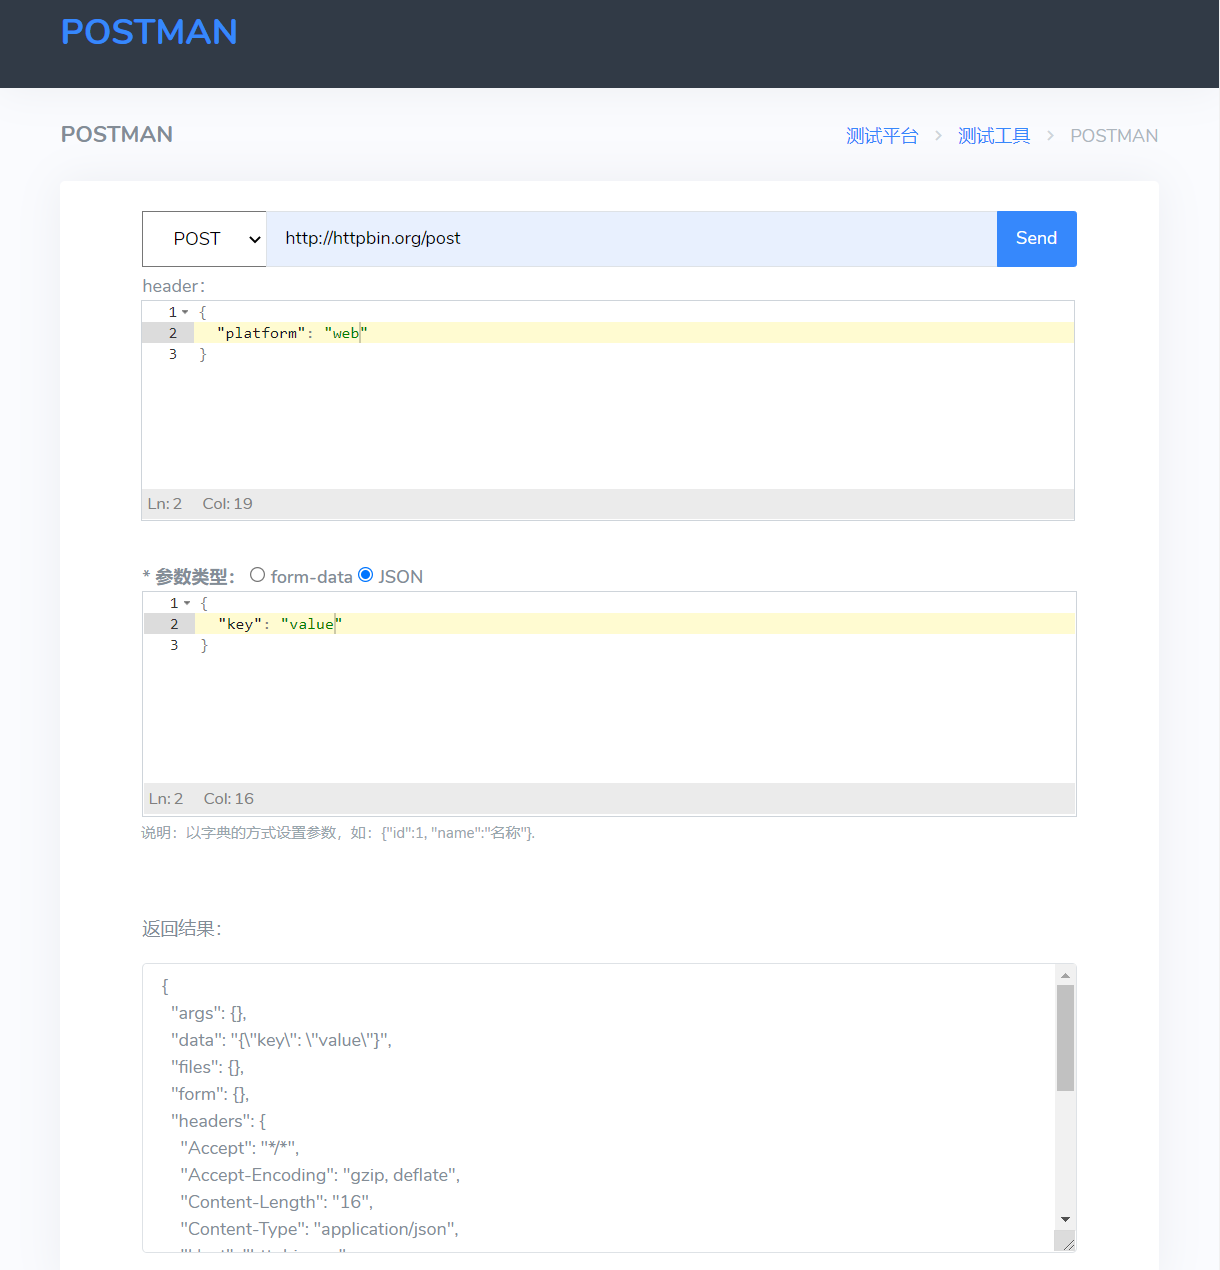The image size is (1220, 1270).
Task: Collapse the body editor line 1 fold arrow
Action: [187, 603]
